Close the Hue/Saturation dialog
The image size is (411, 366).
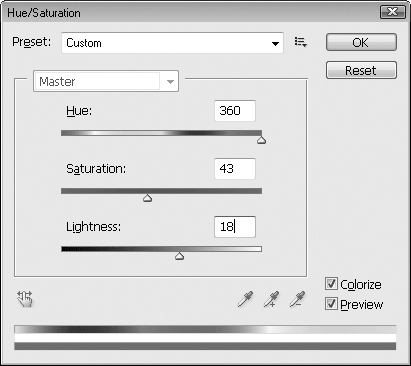(x=393, y=12)
